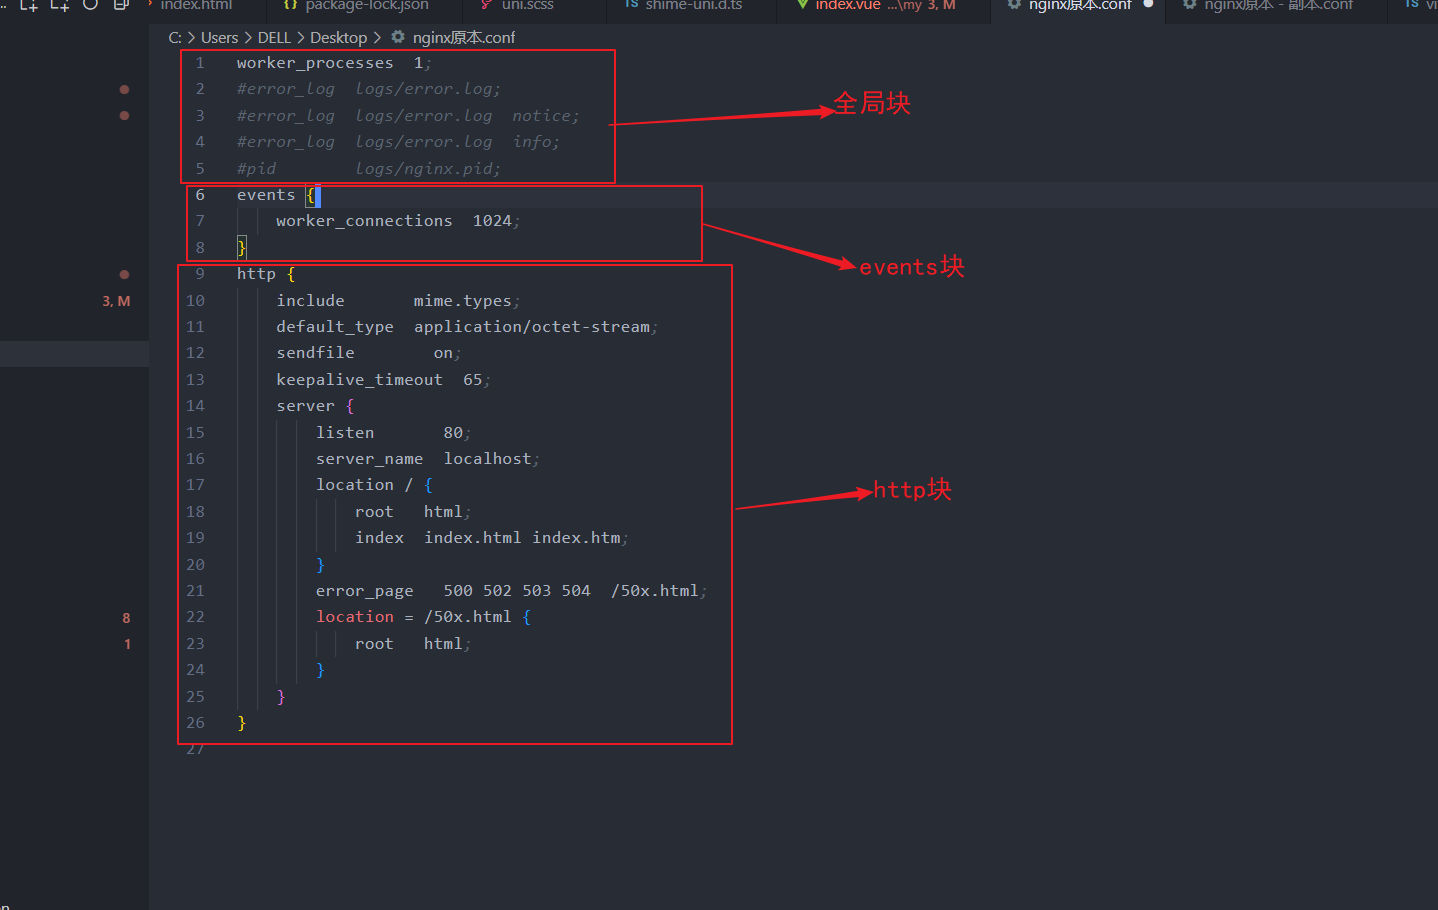This screenshot has width=1438, height=910.
Task: Collapse all folders using the explorer icon
Action: (121, 4)
